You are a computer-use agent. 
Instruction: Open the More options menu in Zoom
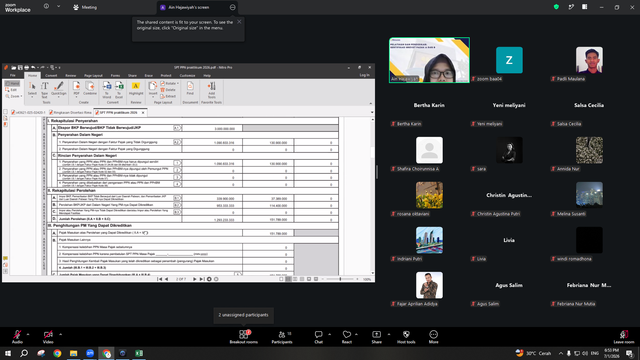pyautogui.click(x=433, y=337)
